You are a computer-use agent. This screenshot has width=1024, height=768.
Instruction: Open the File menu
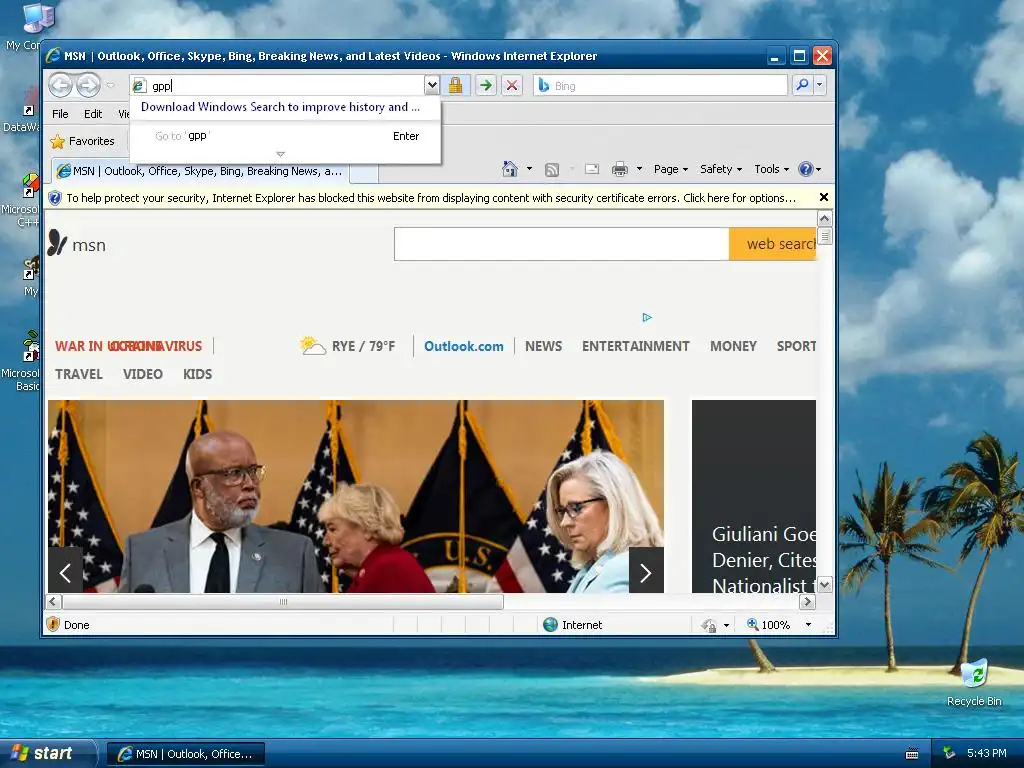coord(60,114)
